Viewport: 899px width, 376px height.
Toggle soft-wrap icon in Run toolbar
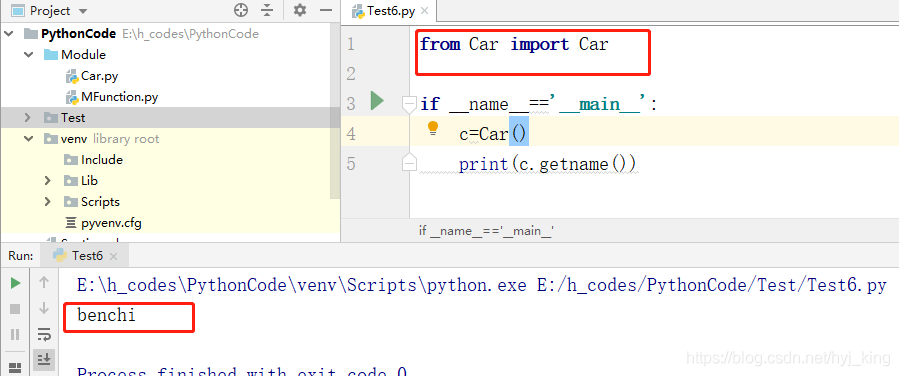(x=44, y=334)
